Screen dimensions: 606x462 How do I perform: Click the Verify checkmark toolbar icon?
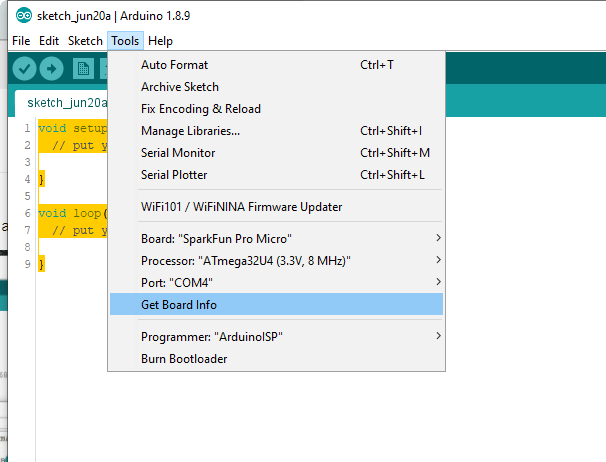(24, 69)
